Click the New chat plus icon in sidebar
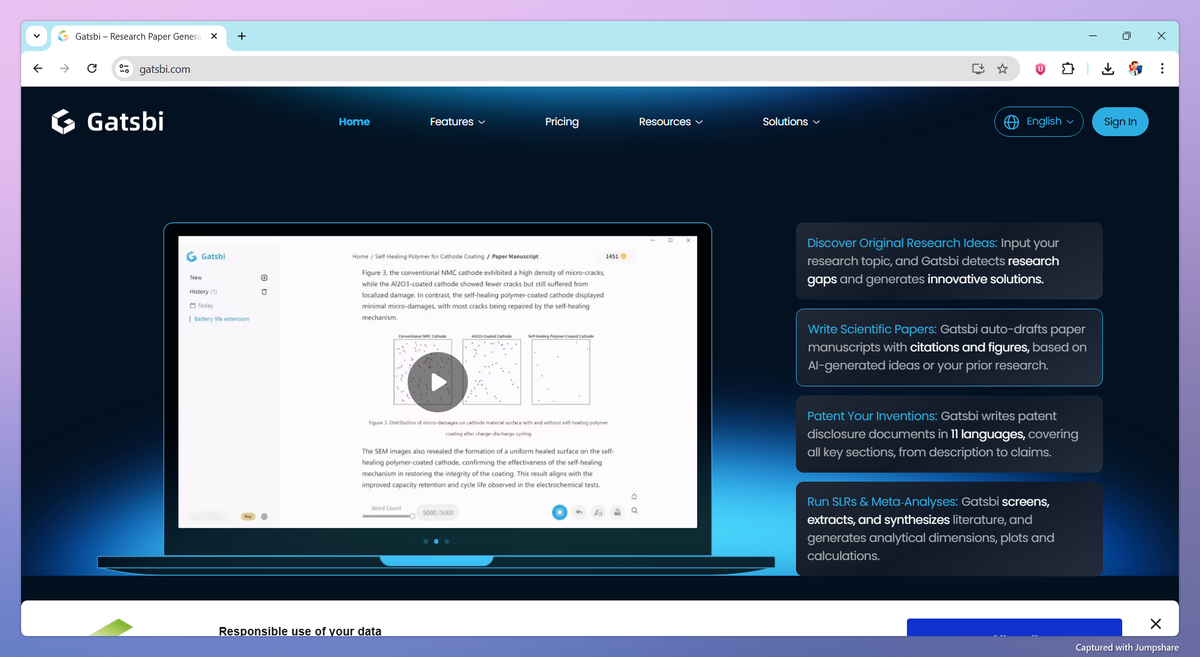 pyautogui.click(x=265, y=277)
